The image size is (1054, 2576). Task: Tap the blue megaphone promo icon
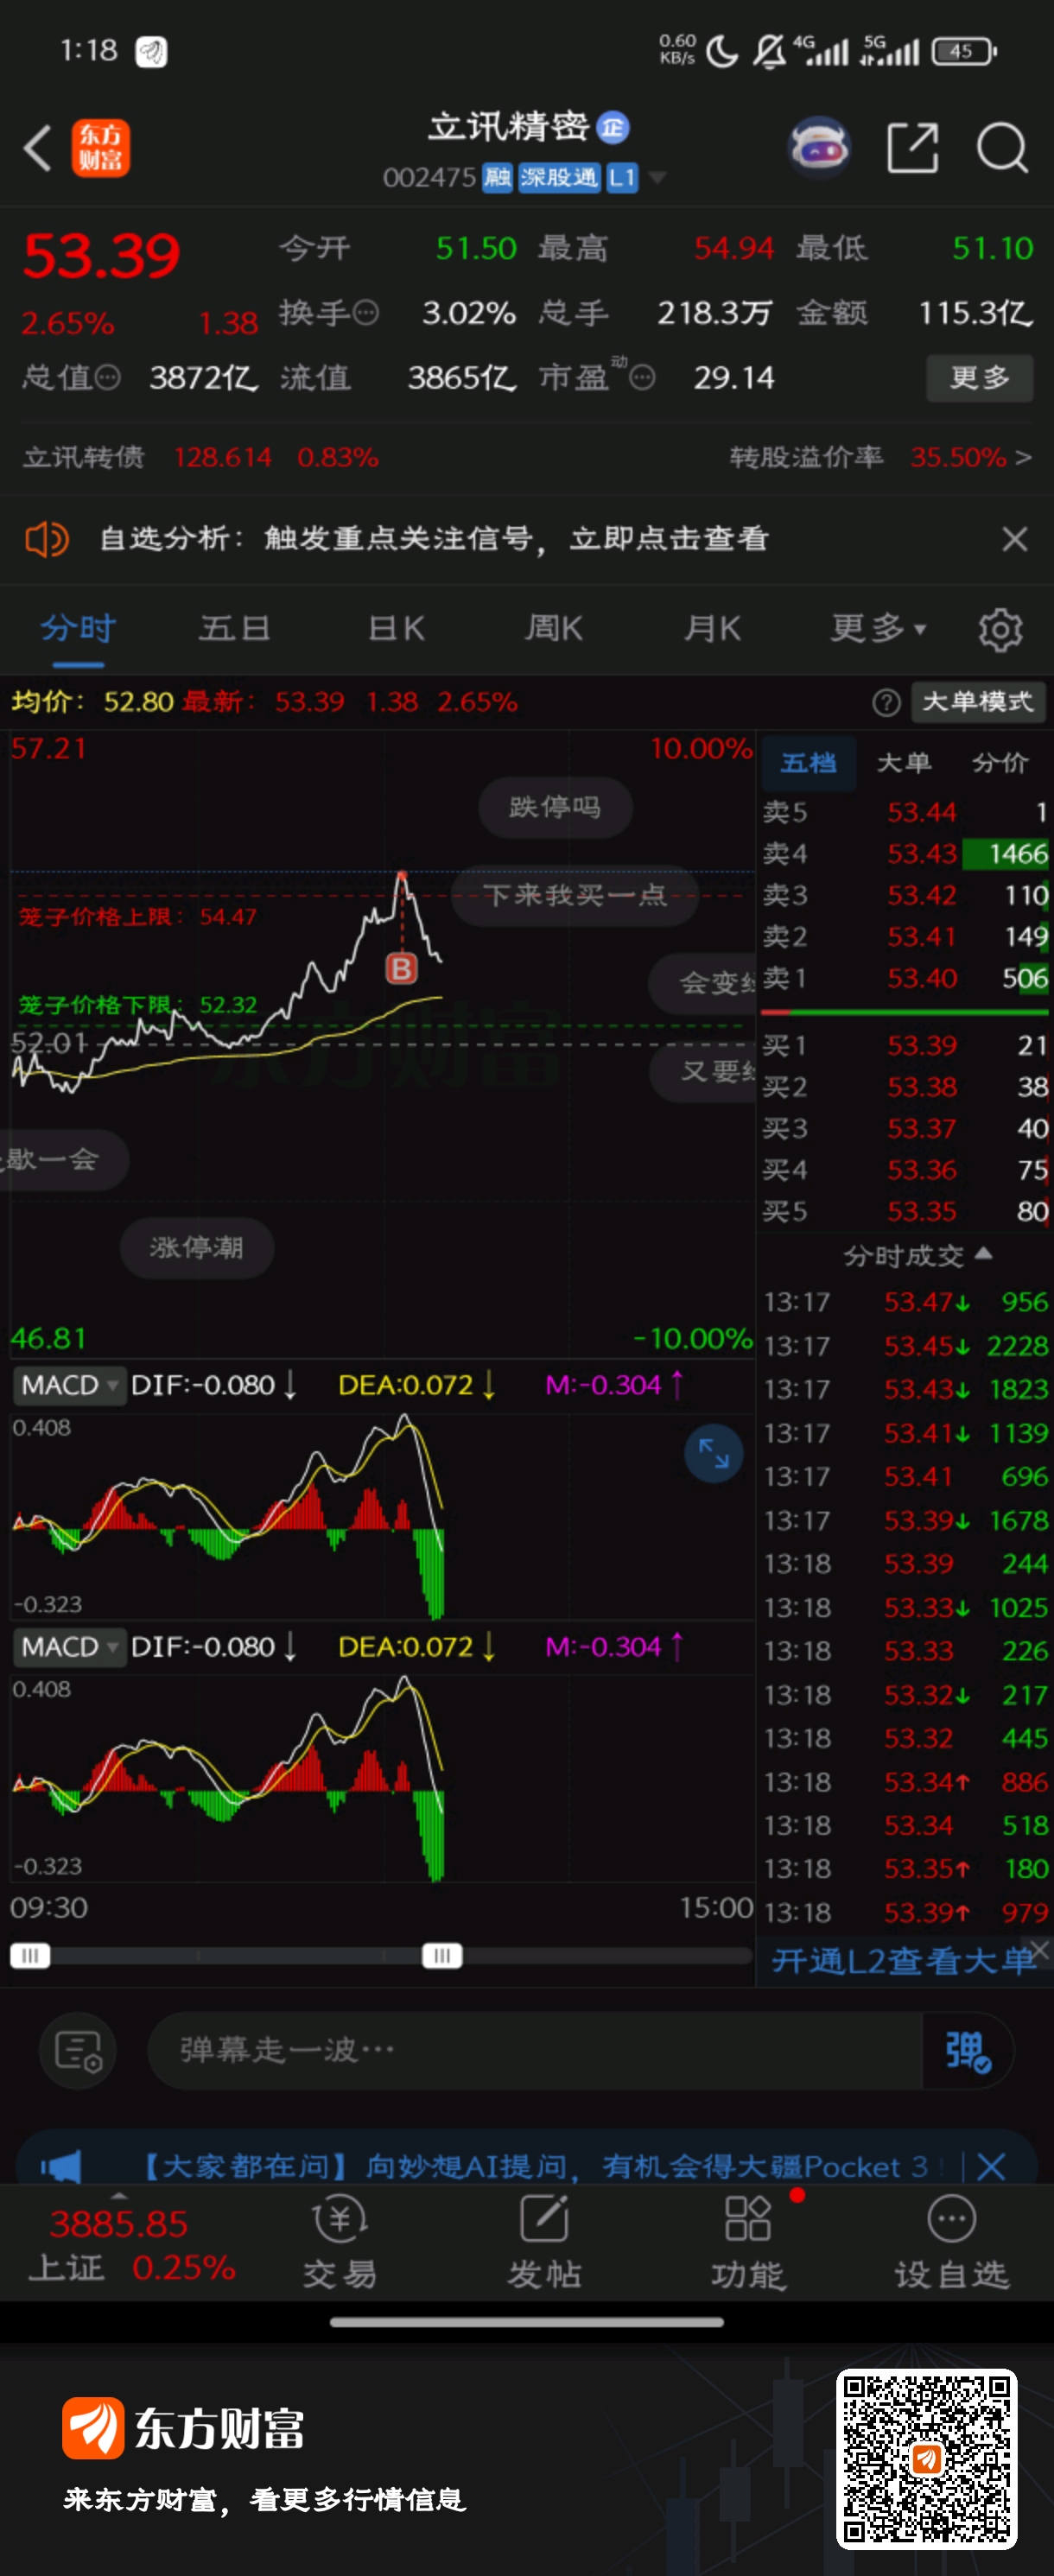[62, 2166]
